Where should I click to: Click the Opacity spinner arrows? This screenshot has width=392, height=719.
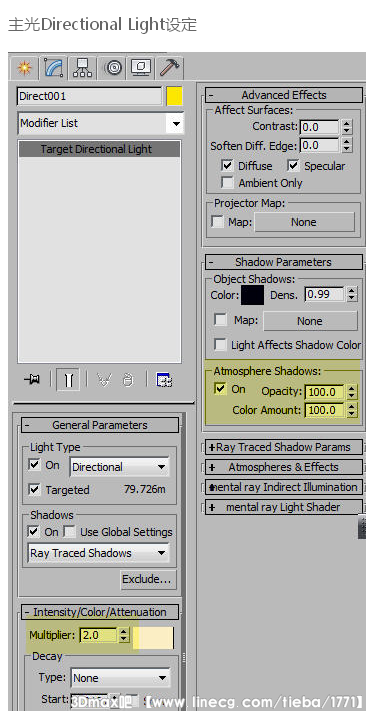point(351,392)
